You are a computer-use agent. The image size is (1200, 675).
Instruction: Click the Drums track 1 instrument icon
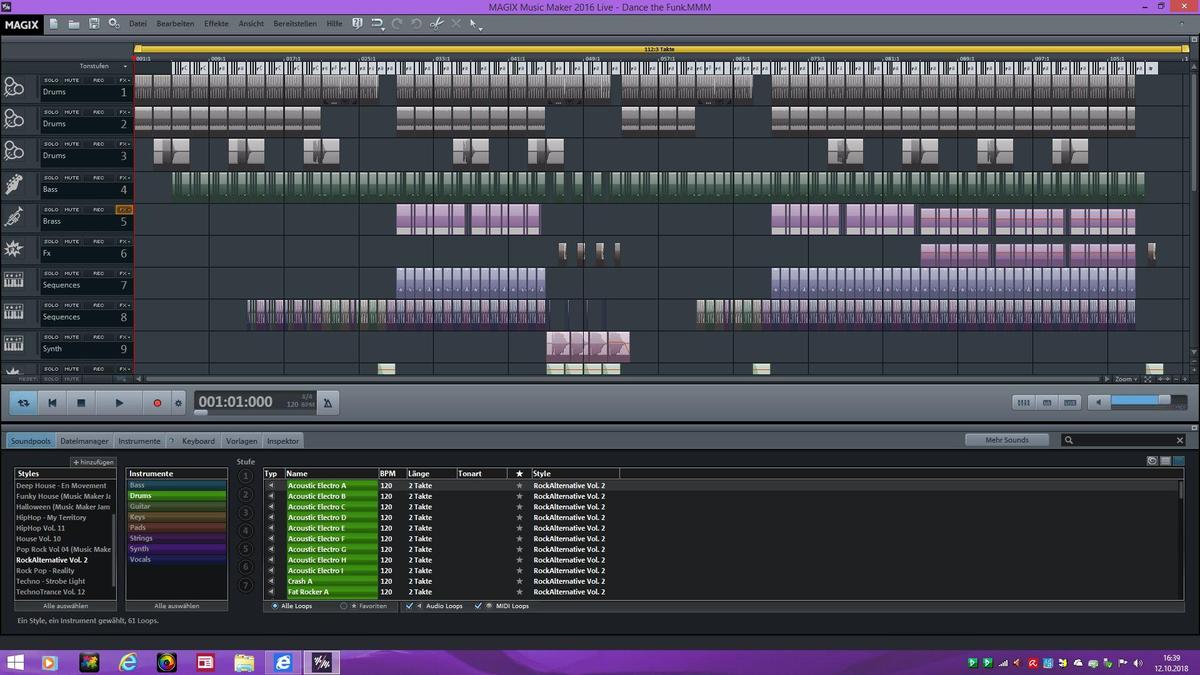point(14,88)
